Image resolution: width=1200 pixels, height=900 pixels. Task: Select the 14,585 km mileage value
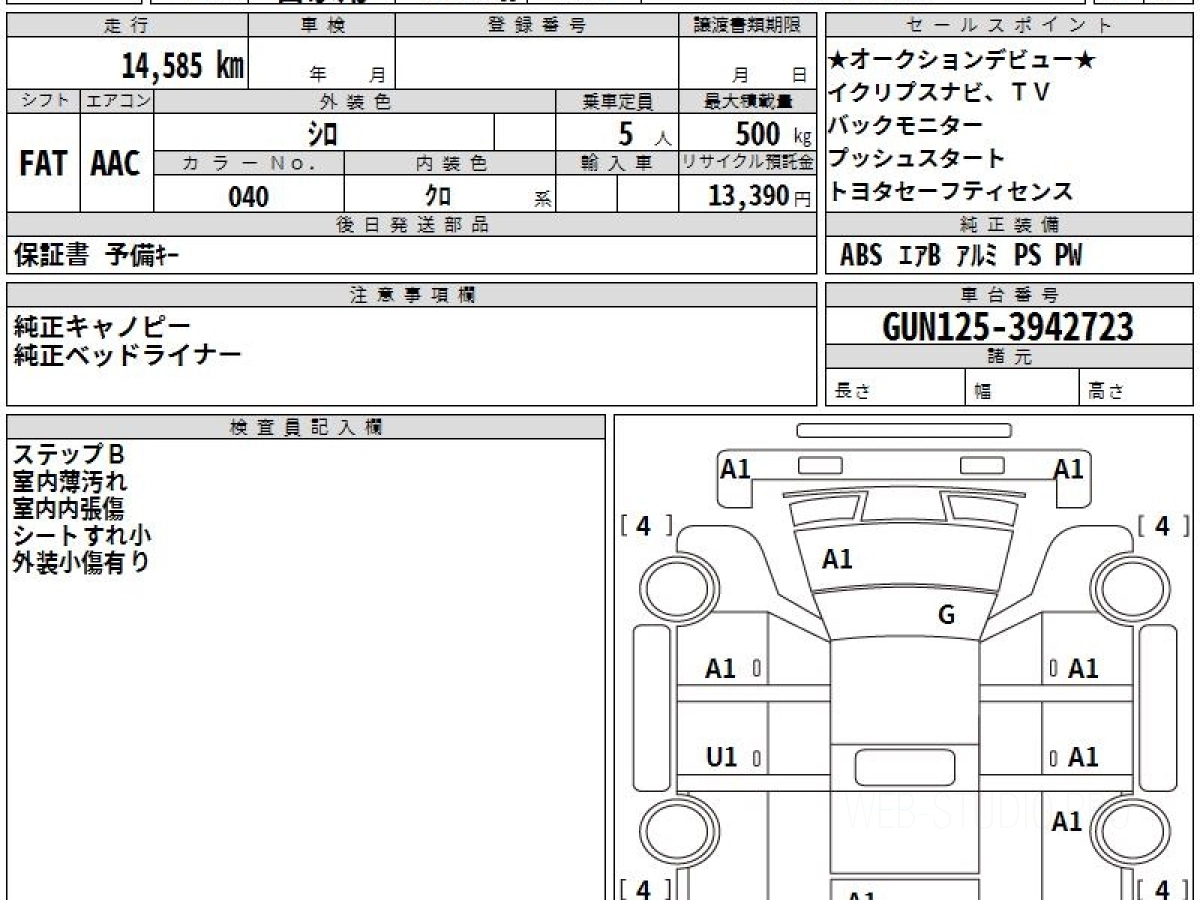[x=183, y=66]
